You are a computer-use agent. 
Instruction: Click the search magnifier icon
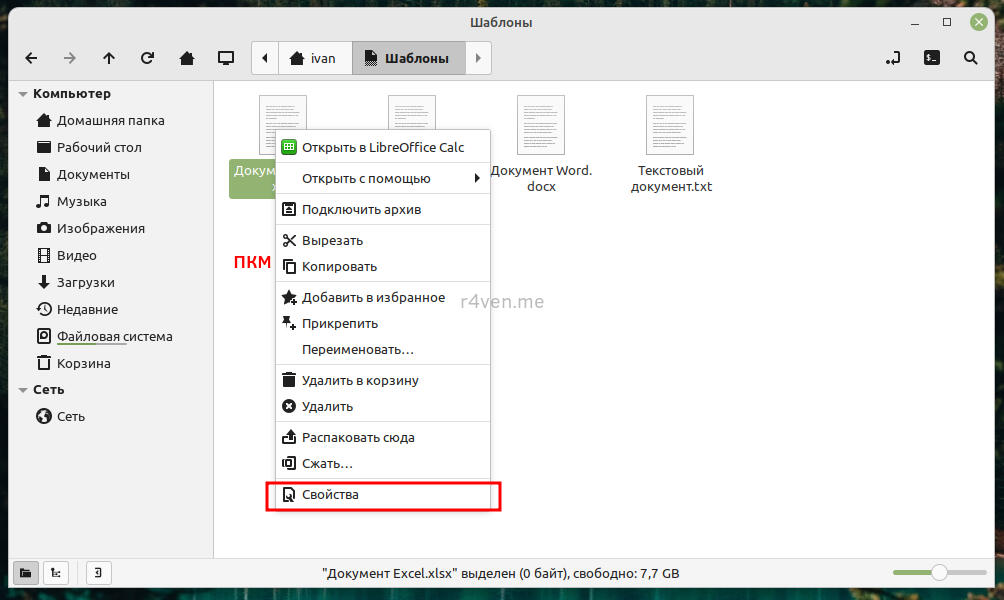click(970, 58)
